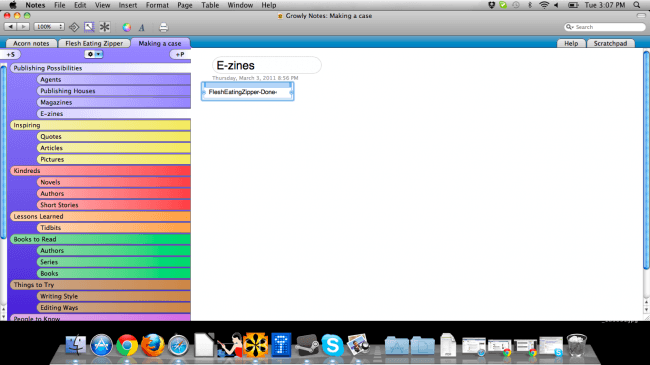Launch Google Chrome from the Dock
This screenshot has height=365, width=650.
coord(127,345)
